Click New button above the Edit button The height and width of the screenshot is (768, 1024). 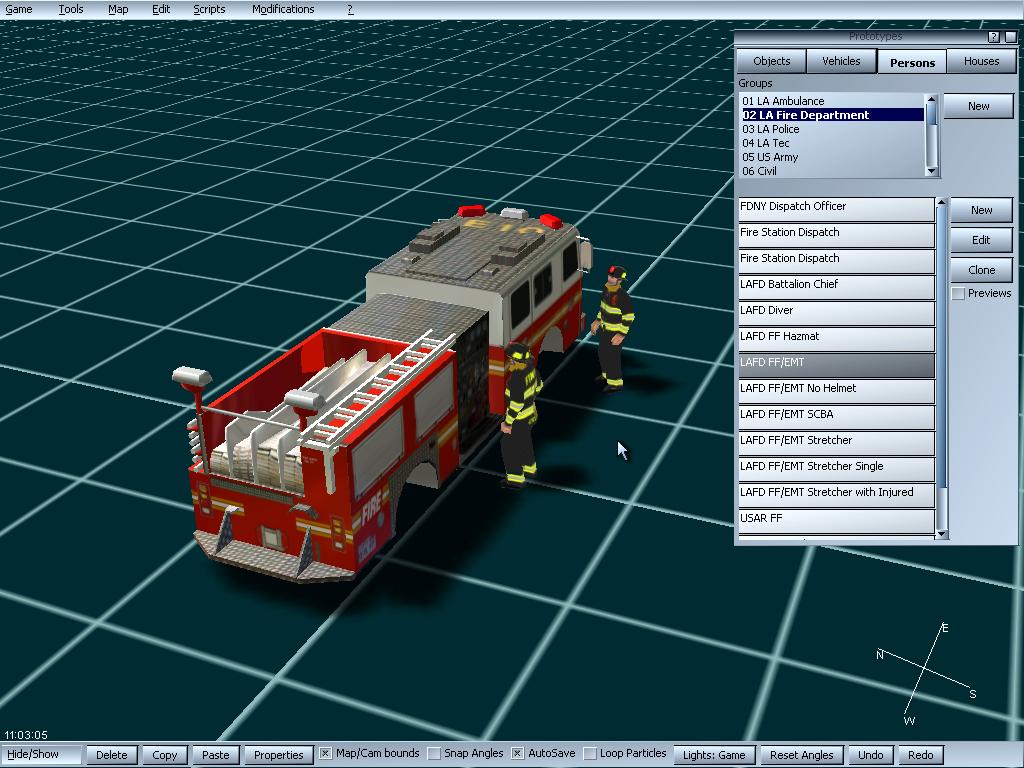pos(981,210)
